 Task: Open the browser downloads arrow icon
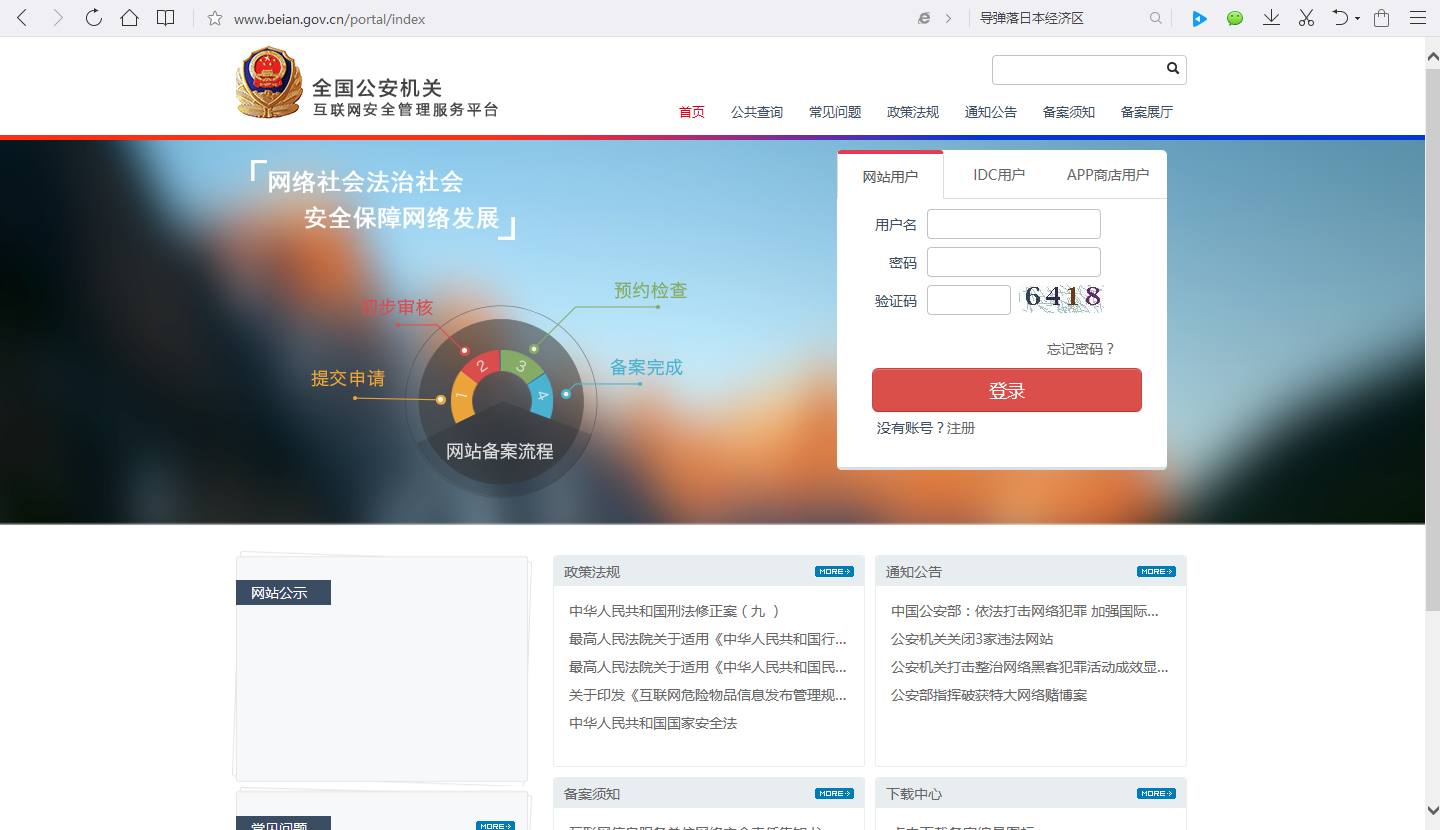(1271, 18)
